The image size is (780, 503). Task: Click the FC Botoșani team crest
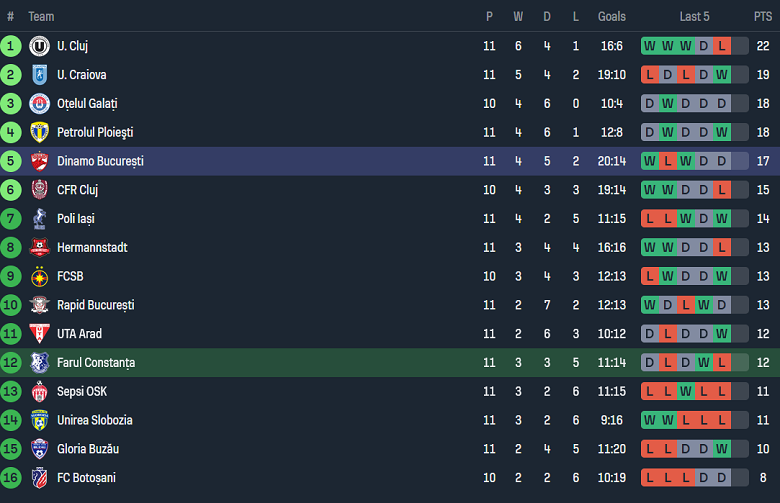40,478
